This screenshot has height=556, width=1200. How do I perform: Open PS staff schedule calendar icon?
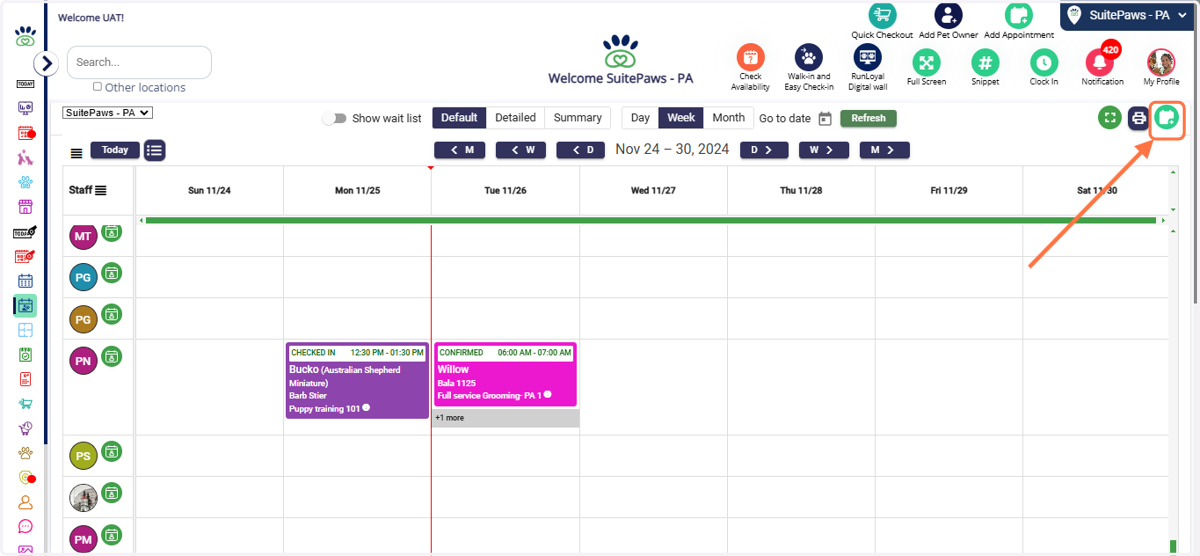point(111,451)
